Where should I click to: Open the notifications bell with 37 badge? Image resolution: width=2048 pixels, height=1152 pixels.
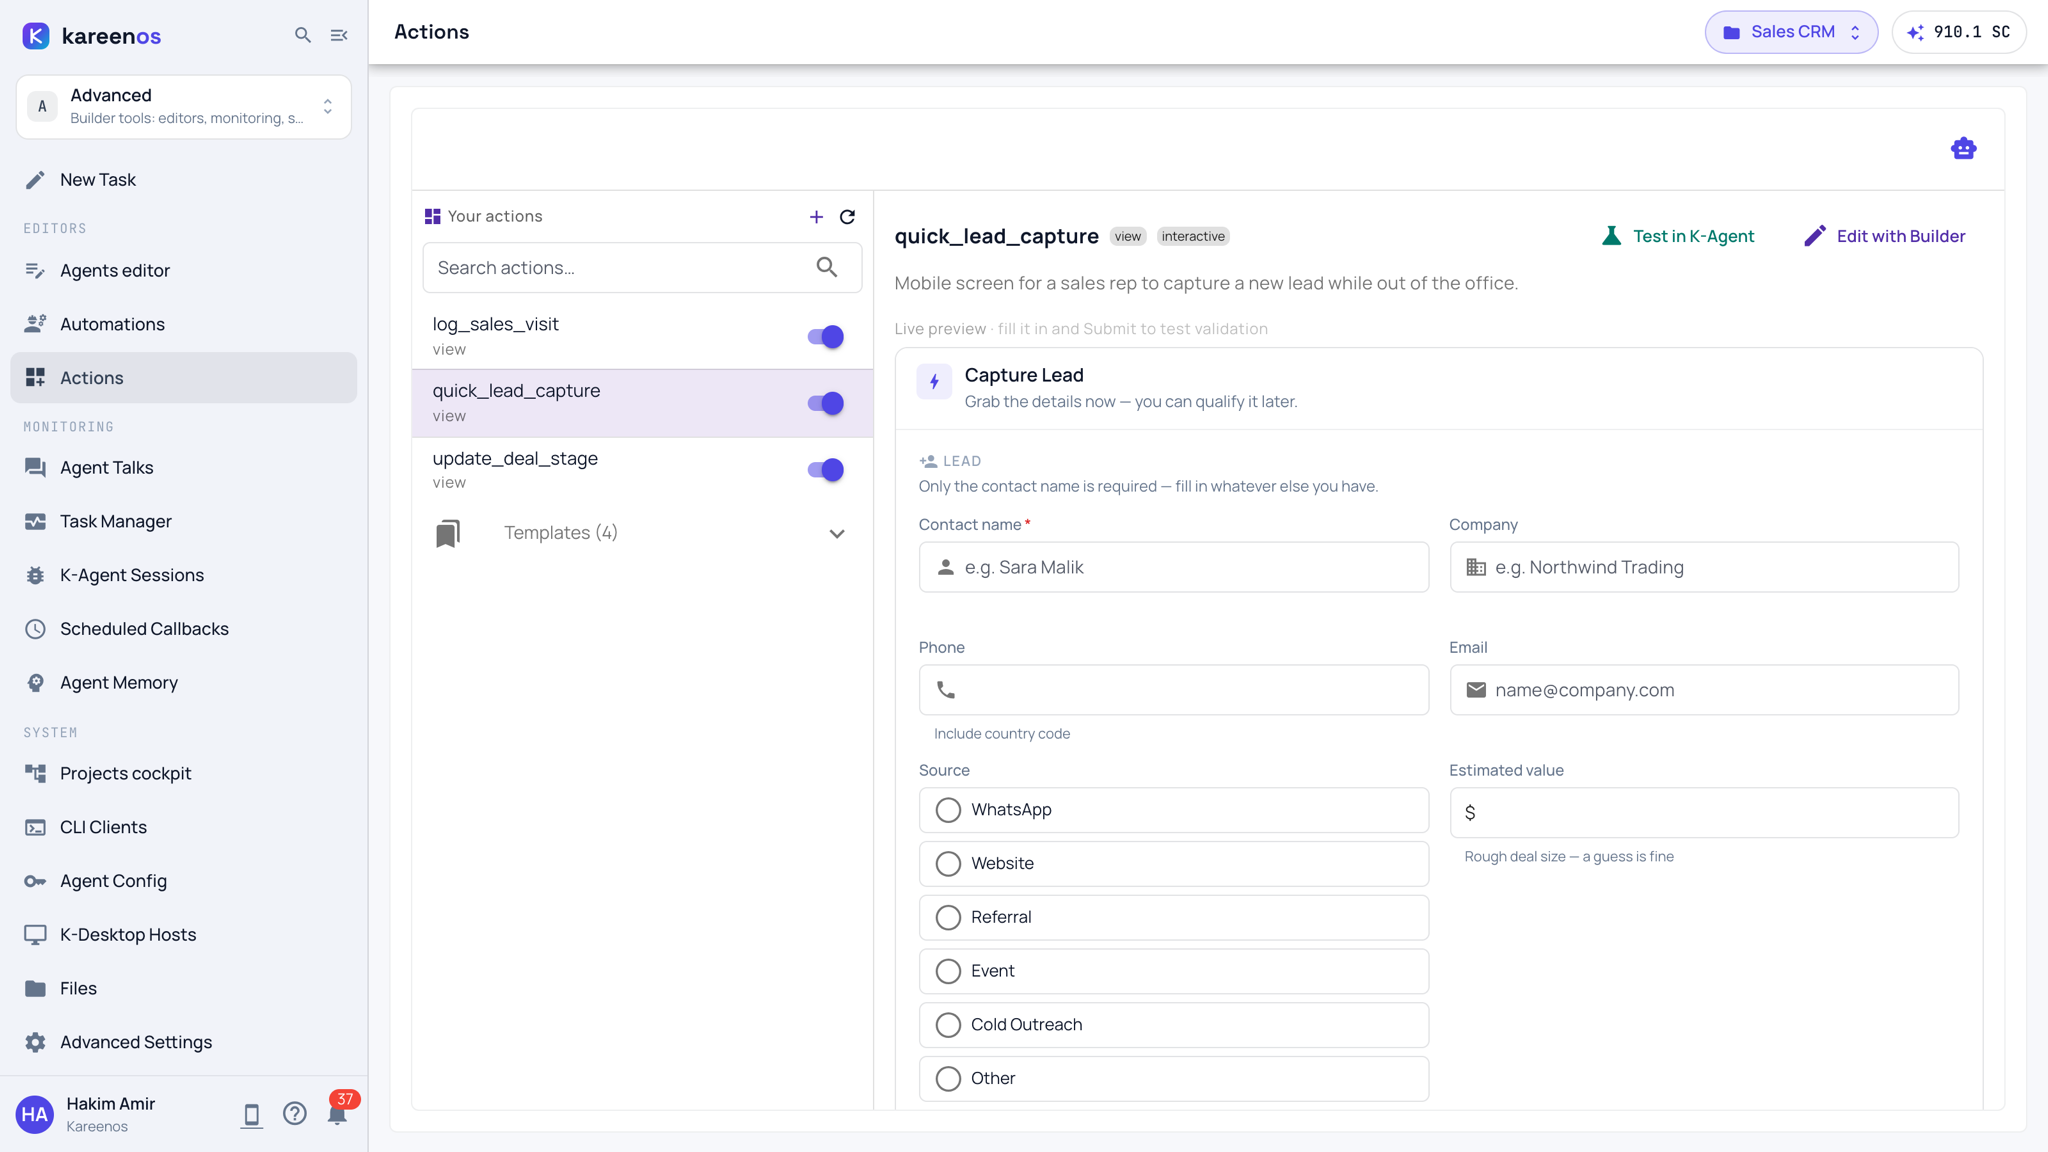[337, 1114]
